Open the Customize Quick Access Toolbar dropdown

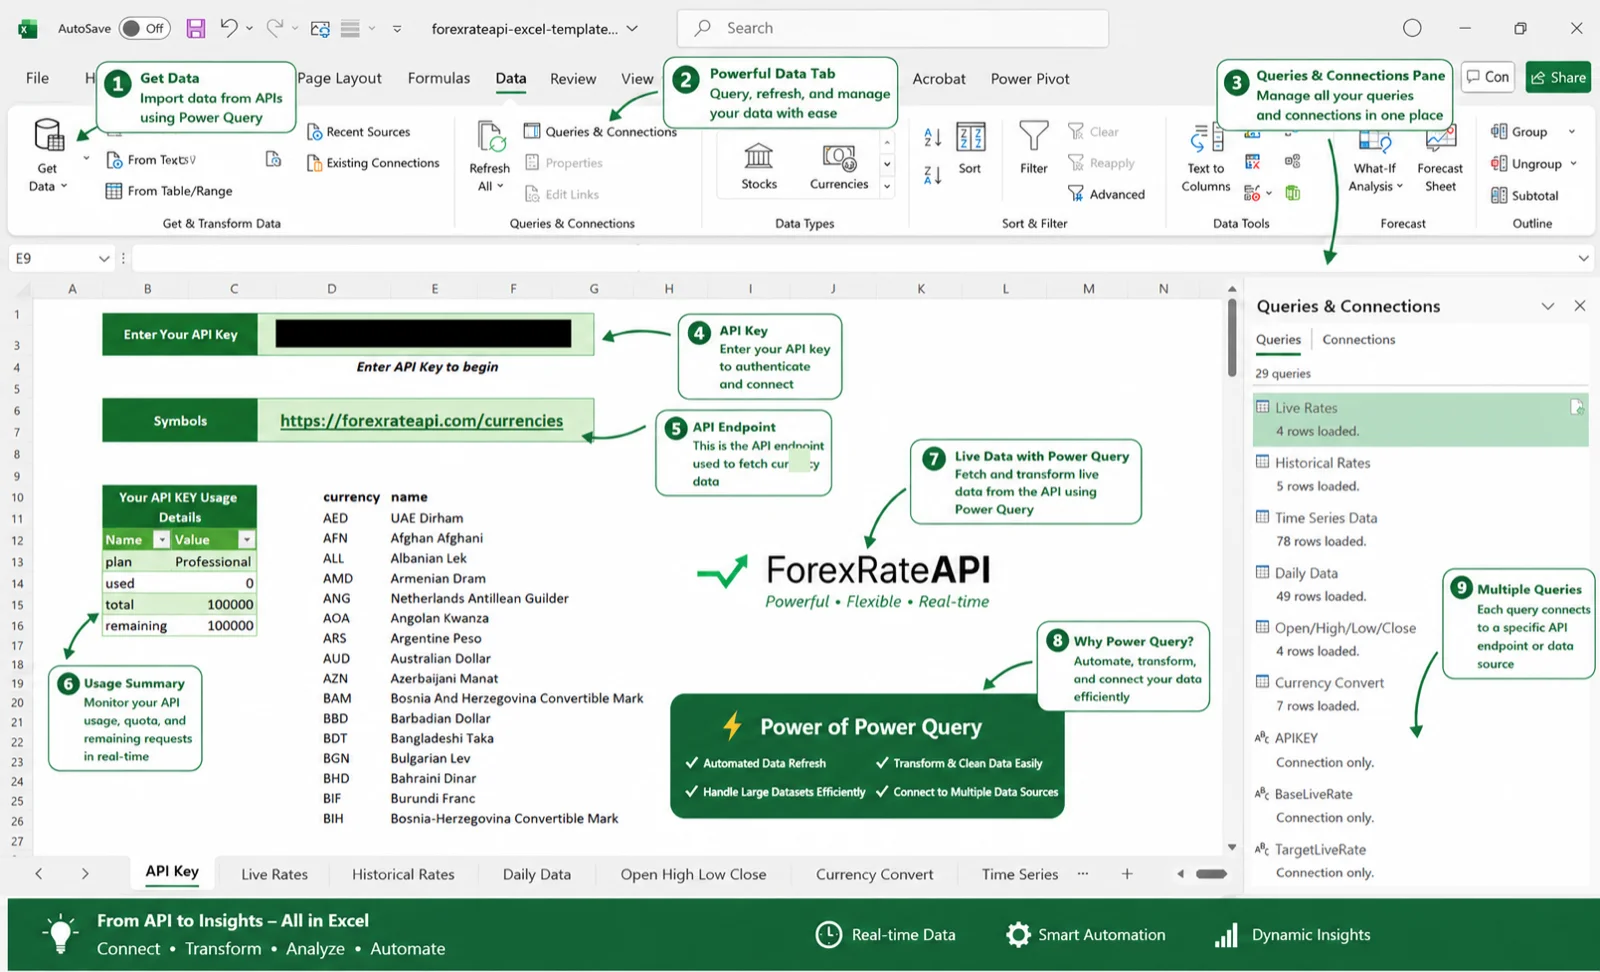pyautogui.click(x=397, y=29)
